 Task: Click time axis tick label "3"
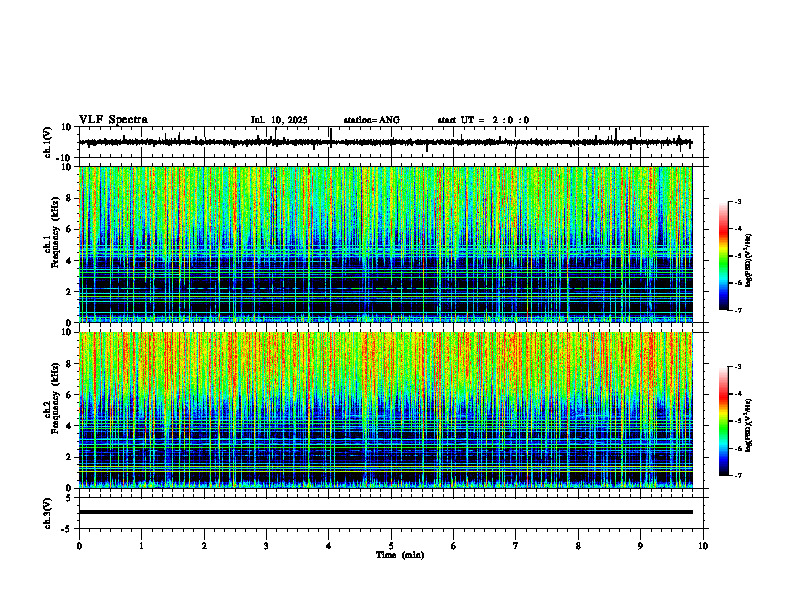coord(266,546)
